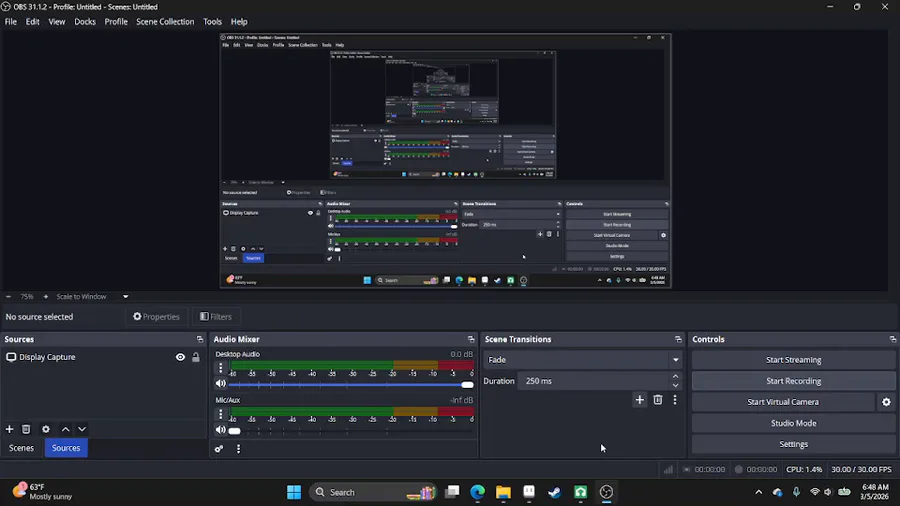Open the Help menu

(x=239, y=22)
